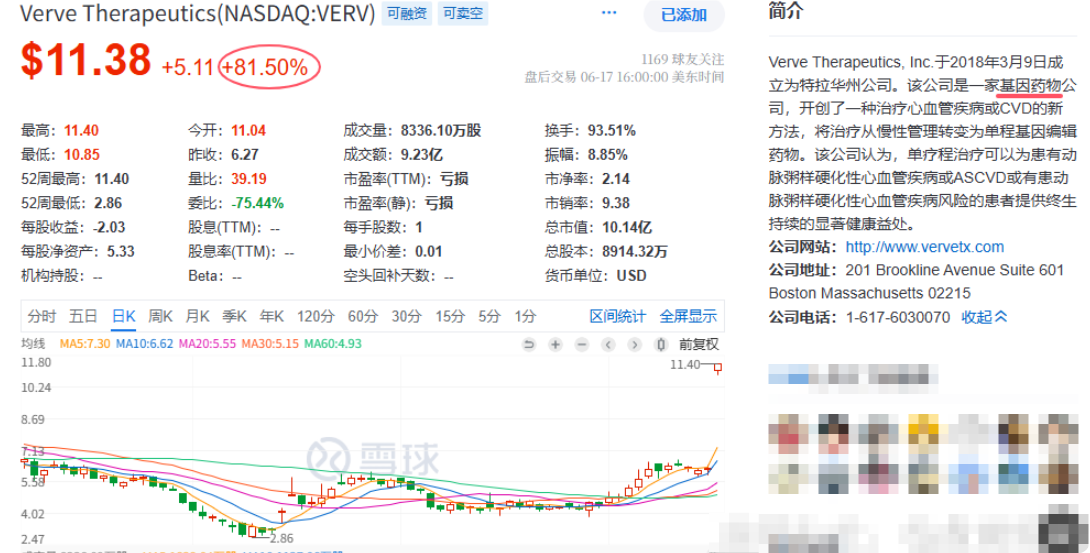The height and width of the screenshot is (553, 1090).
Task: Open the three-dot more options menu
Action: 609,13
